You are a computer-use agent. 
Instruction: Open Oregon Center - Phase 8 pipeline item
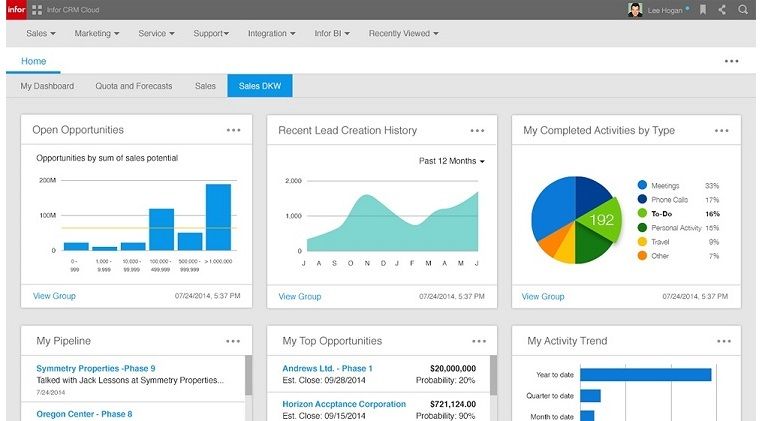84,414
